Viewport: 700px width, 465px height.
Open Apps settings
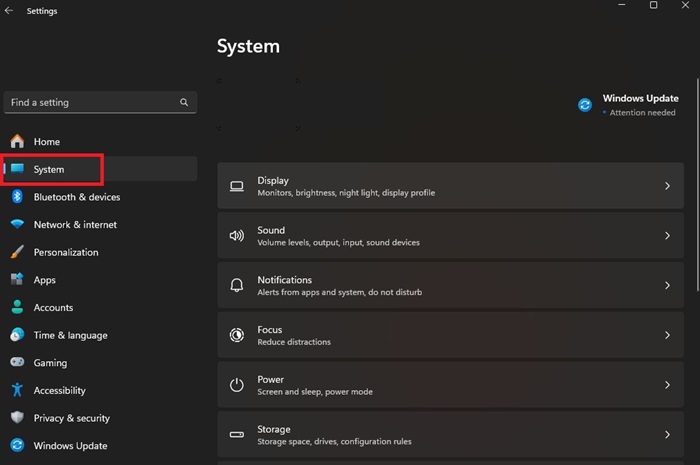tap(100, 280)
